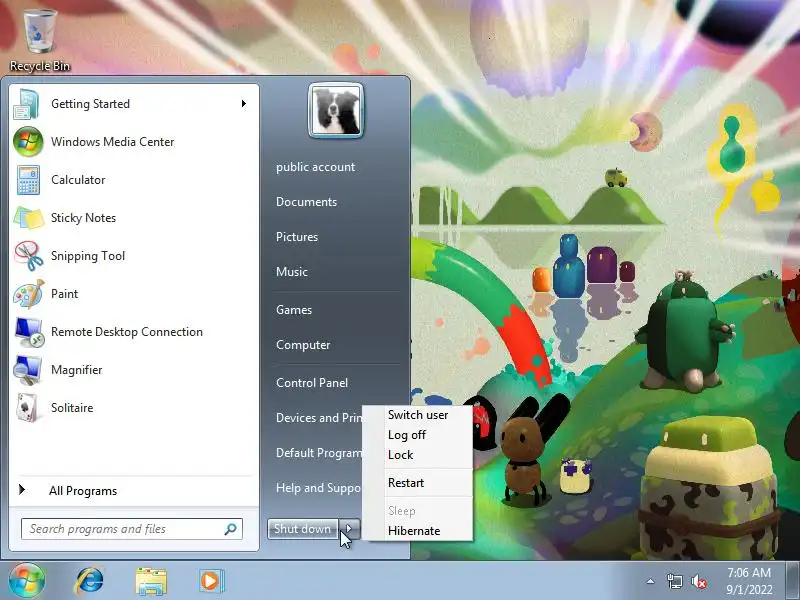Open Help and Support link
Viewport: 800px width, 600px height.
pyautogui.click(x=319, y=488)
